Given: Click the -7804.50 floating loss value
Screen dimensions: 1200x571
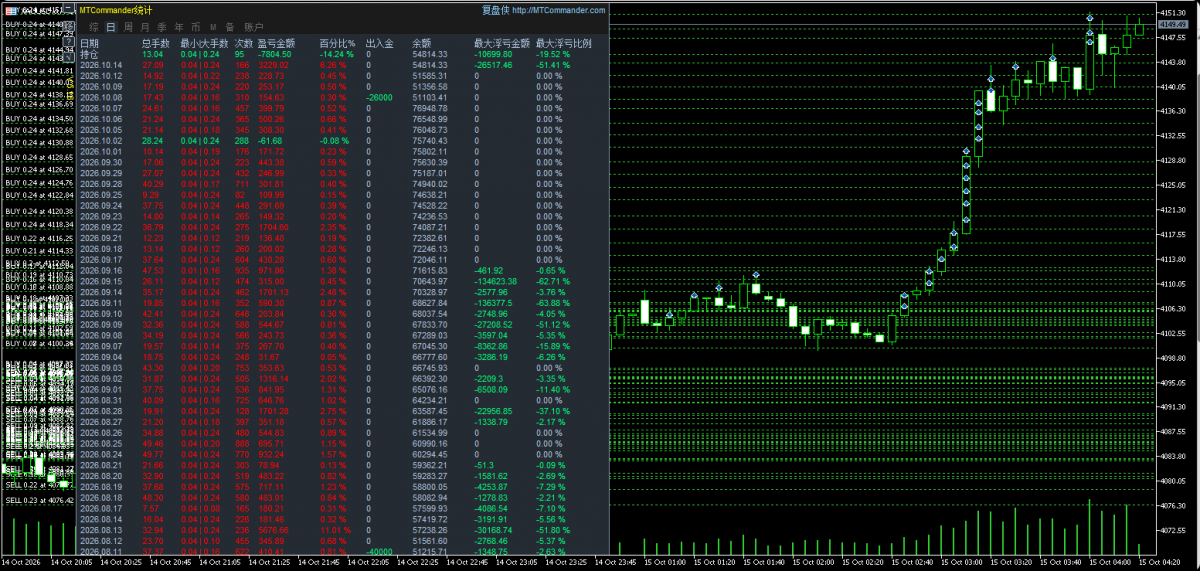Looking at the screenshot, I should 275,54.
